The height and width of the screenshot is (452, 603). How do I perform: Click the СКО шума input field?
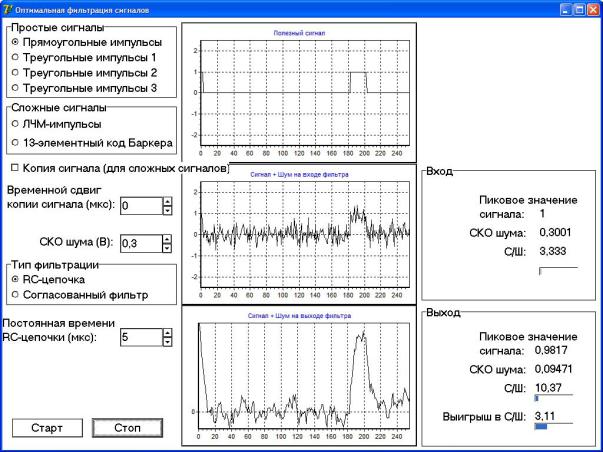point(141,243)
